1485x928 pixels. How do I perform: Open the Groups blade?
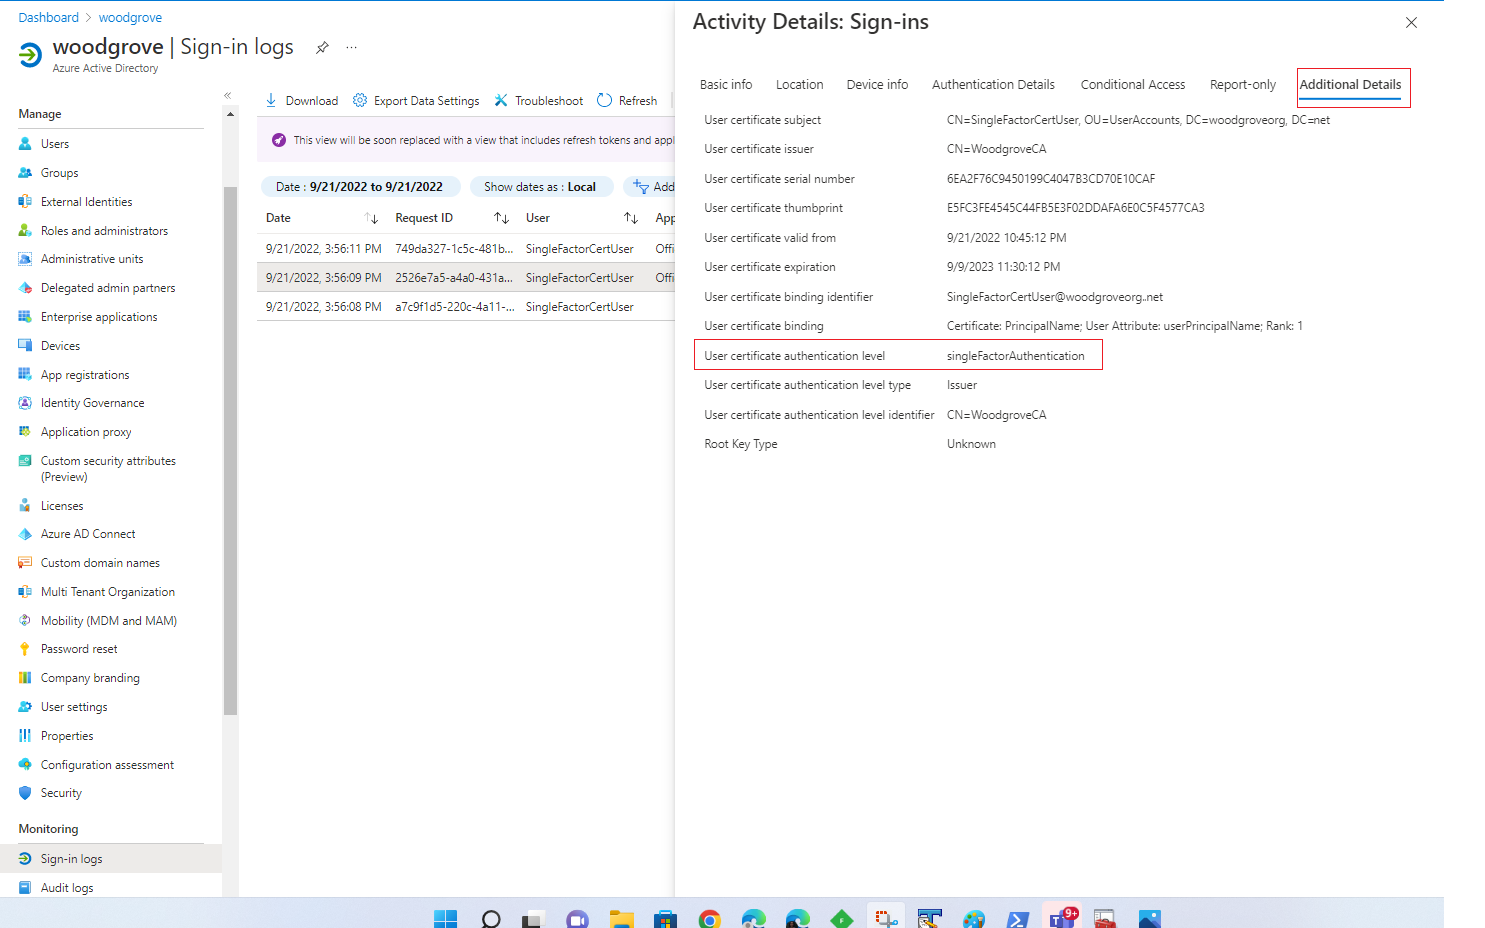click(59, 173)
